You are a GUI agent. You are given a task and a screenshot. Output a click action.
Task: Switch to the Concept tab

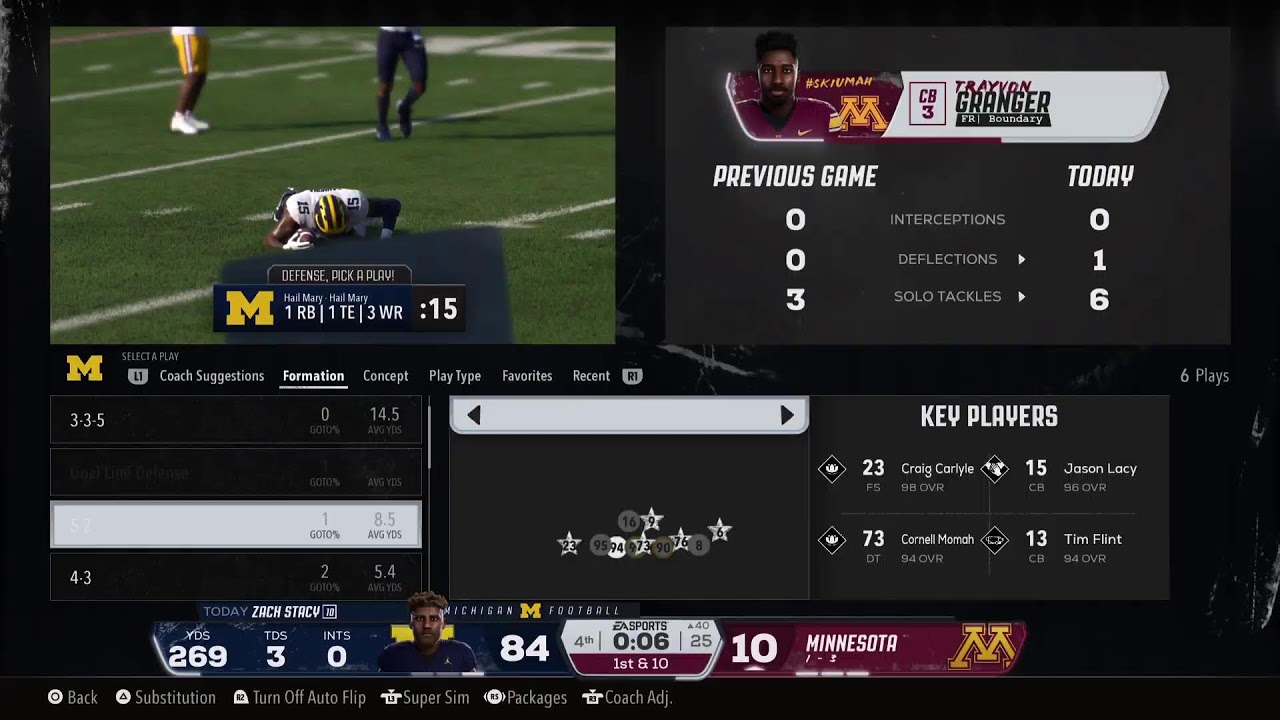pos(385,376)
